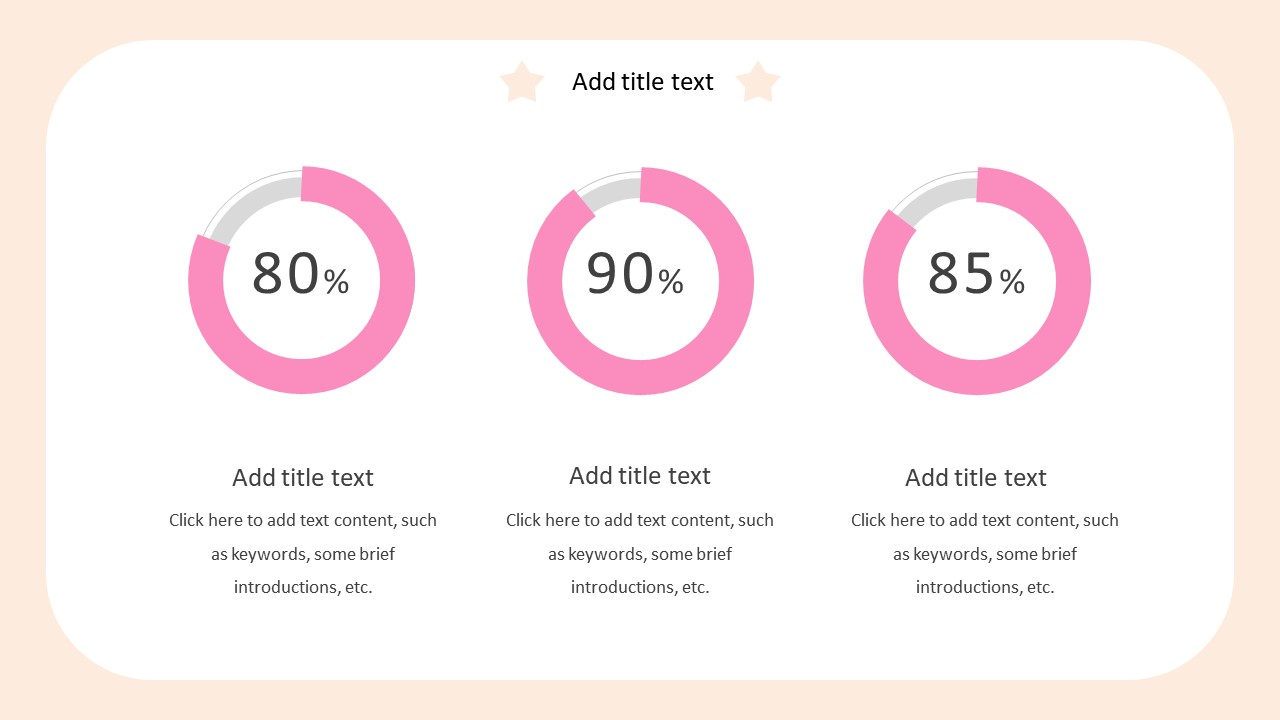Click the star right of the title
Image resolution: width=1280 pixels, height=720 pixels.
tap(758, 82)
